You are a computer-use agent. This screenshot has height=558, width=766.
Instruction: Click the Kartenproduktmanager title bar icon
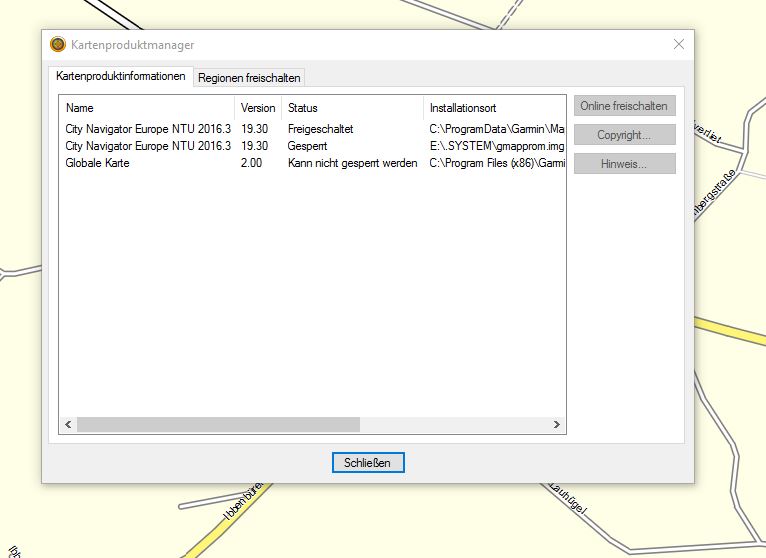[x=58, y=45]
